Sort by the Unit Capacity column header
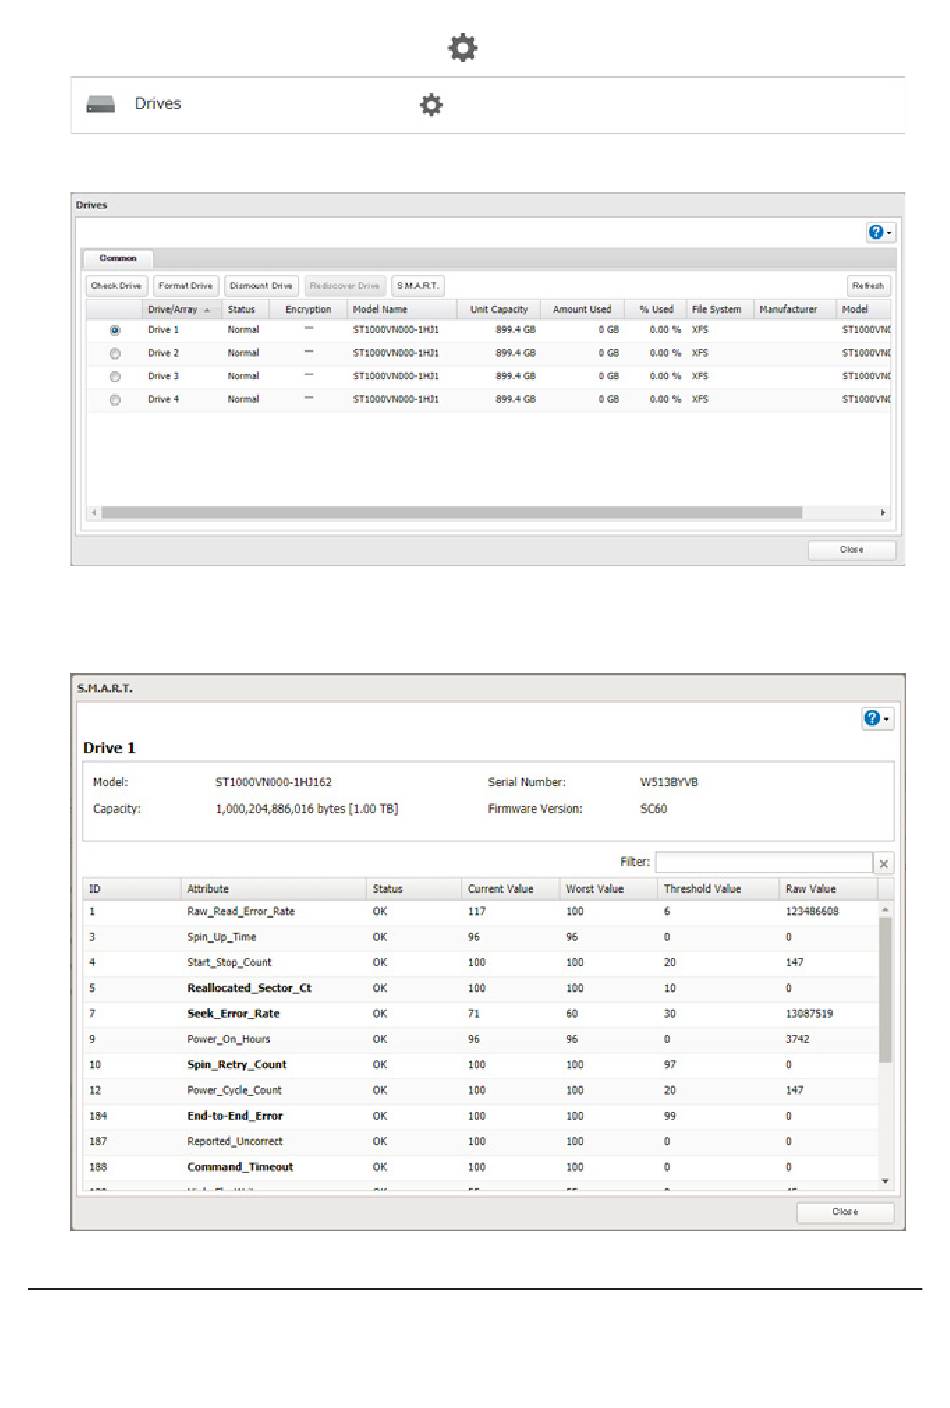The width and height of the screenshot is (950, 1408). pyautogui.click(x=498, y=310)
